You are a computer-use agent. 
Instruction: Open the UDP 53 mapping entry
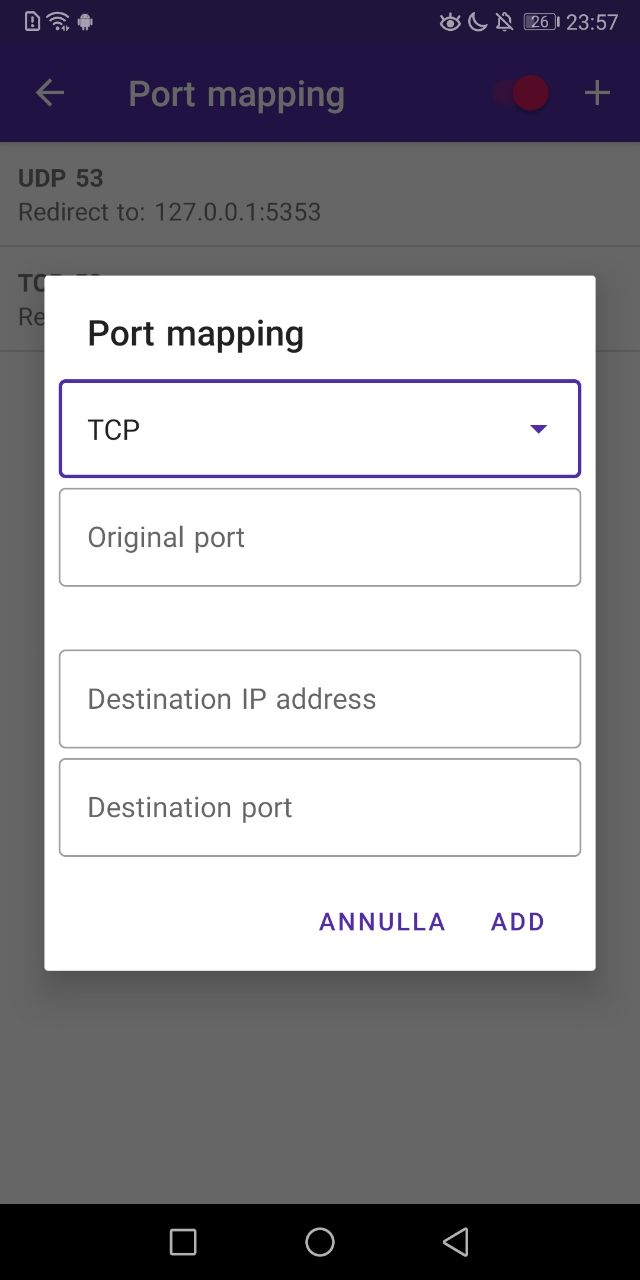320,193
